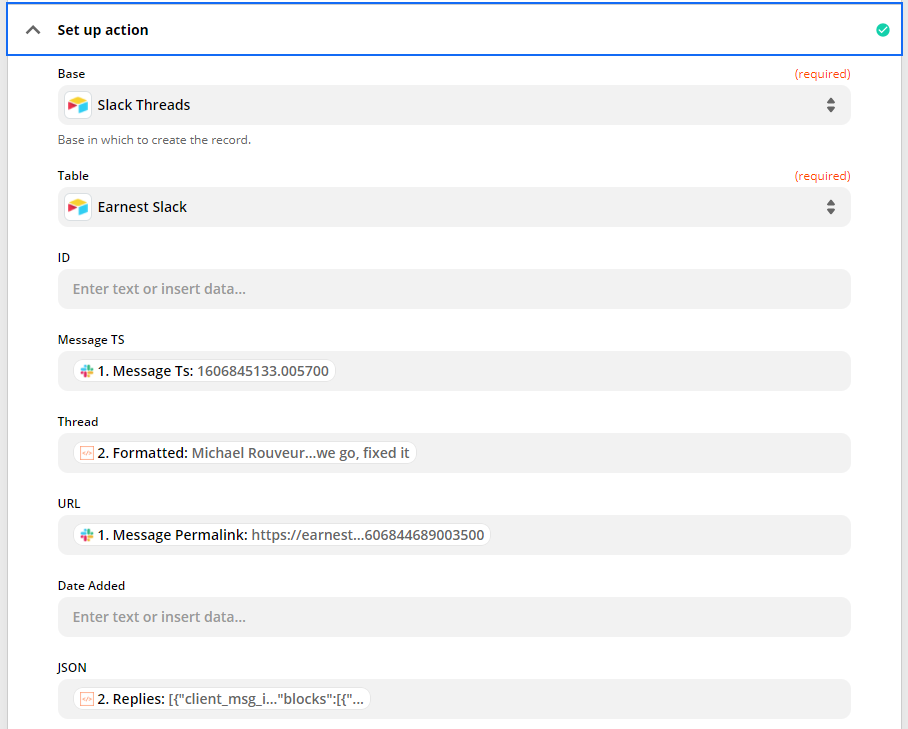Click into the Date Added input field
This screenshot has width=908, height=729.
(x=454, y=617)
